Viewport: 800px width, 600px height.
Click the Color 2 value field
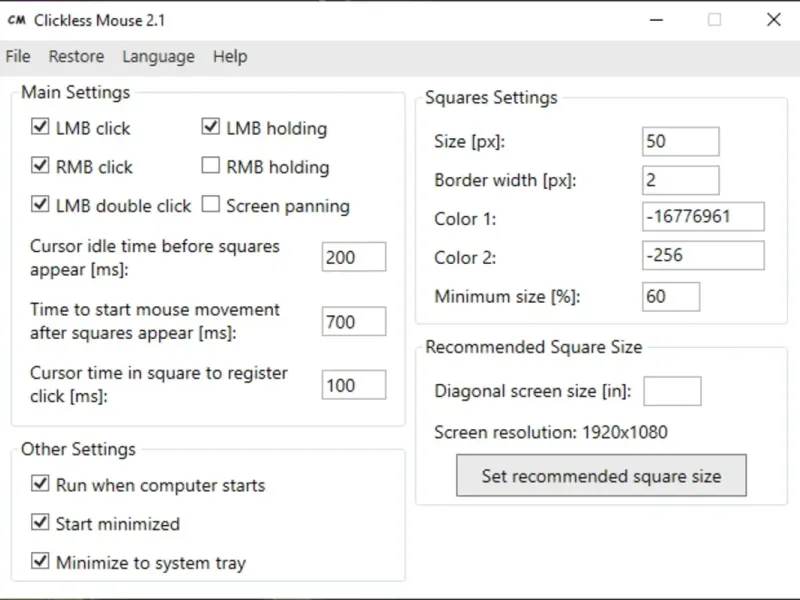click(x=703, y=256)
